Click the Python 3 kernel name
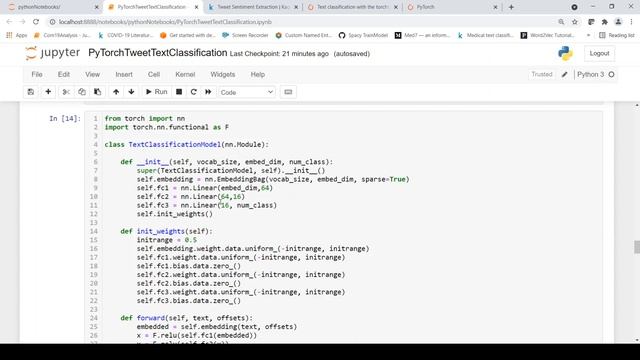640x360 pixels. point(590,74)
